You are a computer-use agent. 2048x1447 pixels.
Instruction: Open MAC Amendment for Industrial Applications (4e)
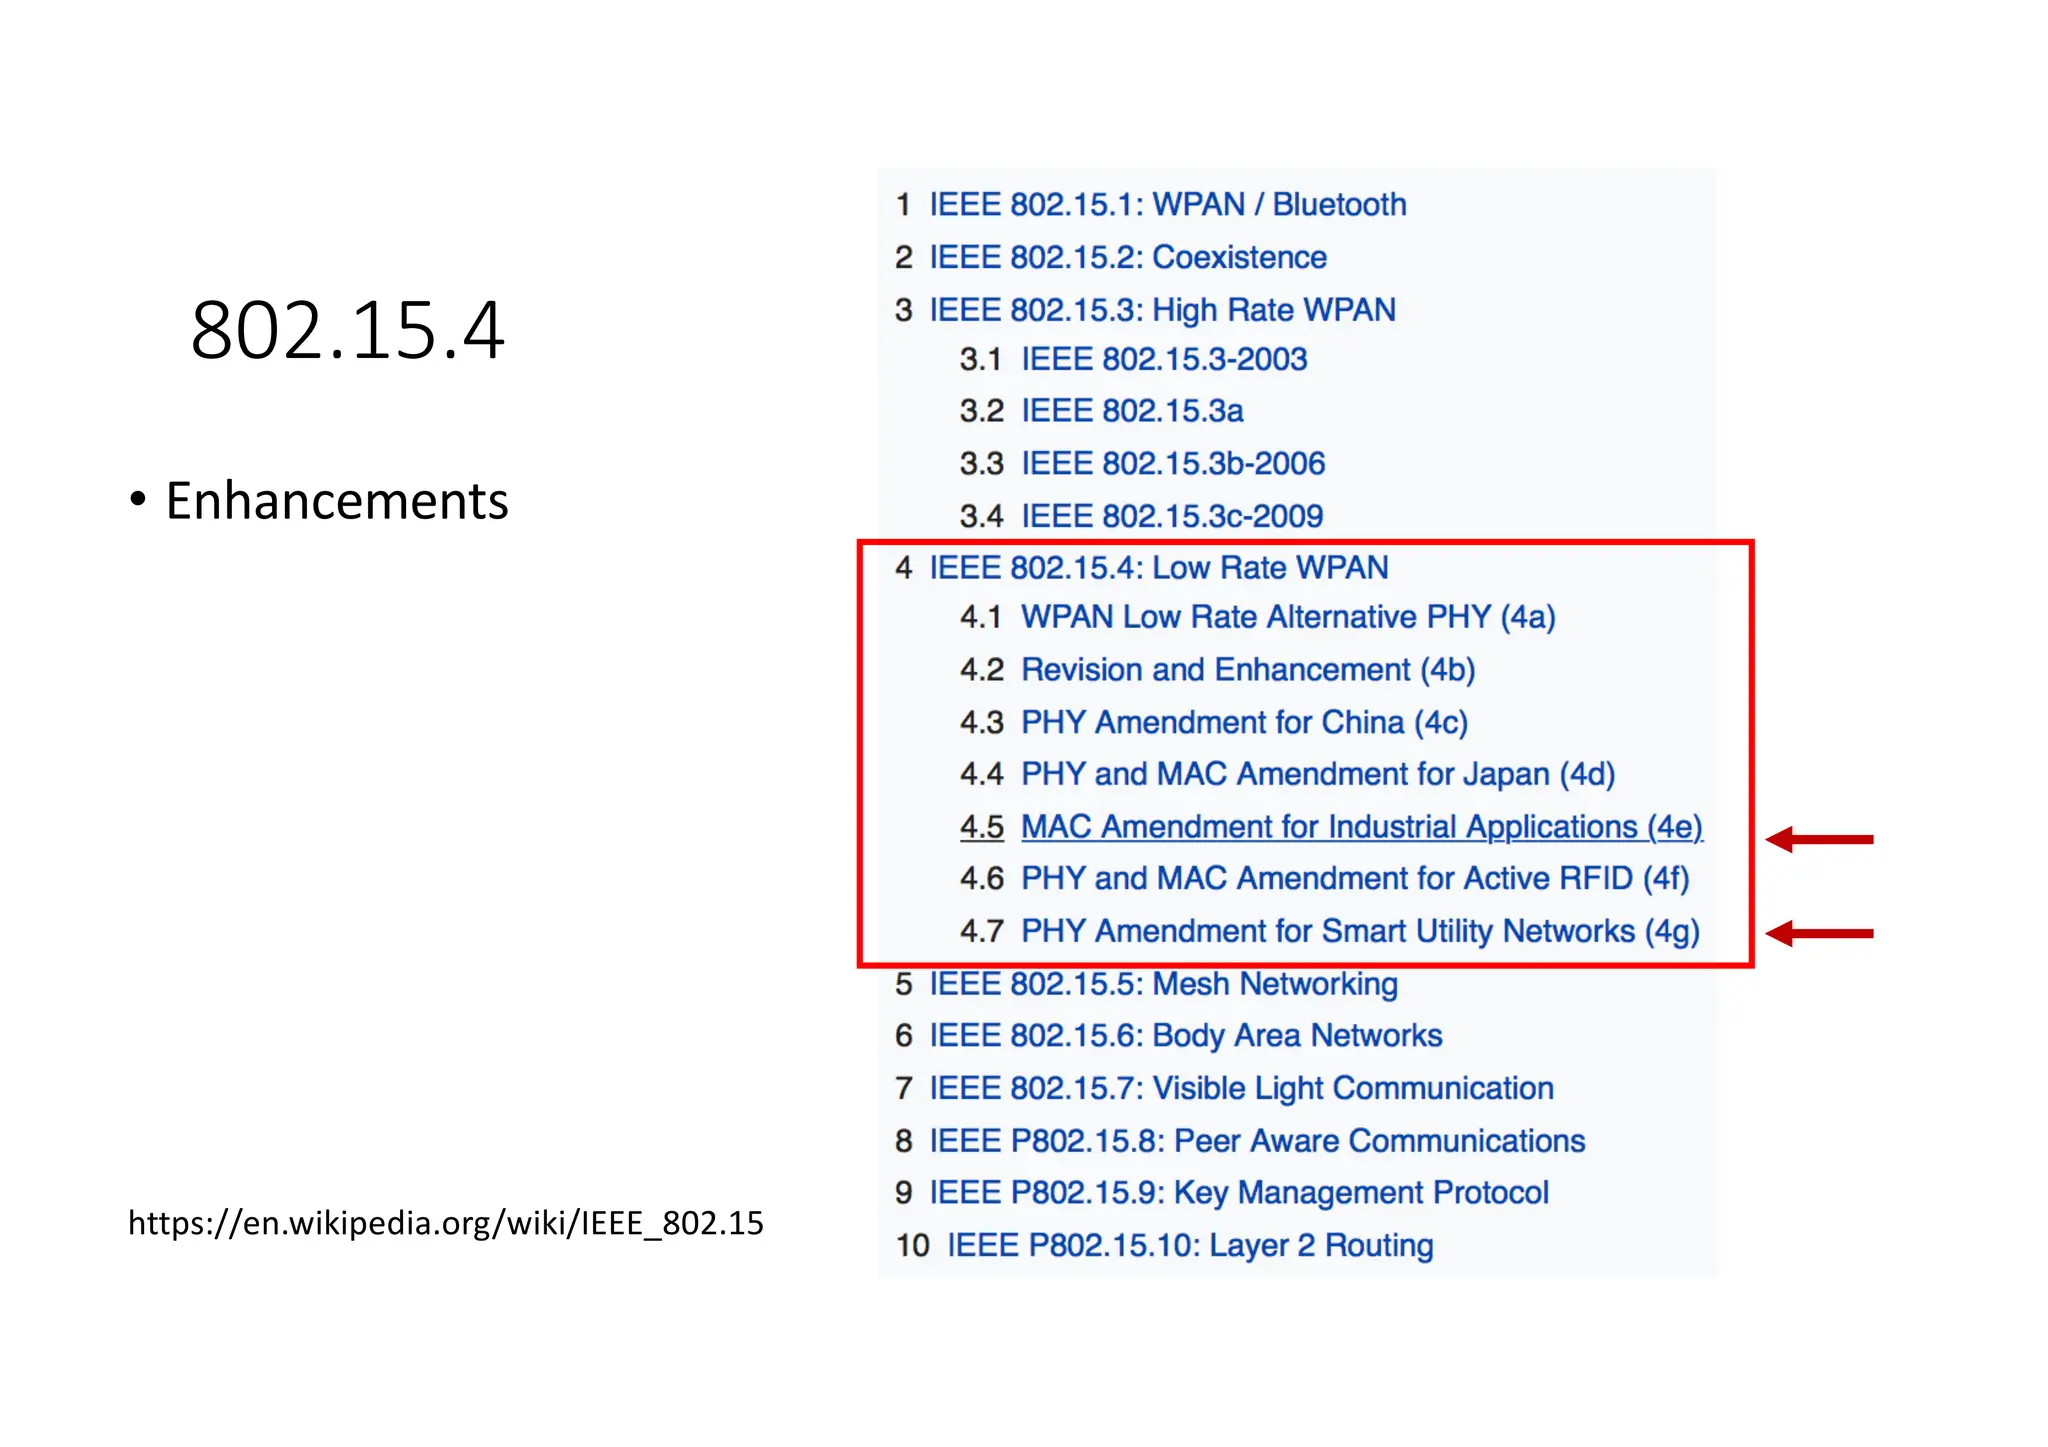pos(1362,827)
